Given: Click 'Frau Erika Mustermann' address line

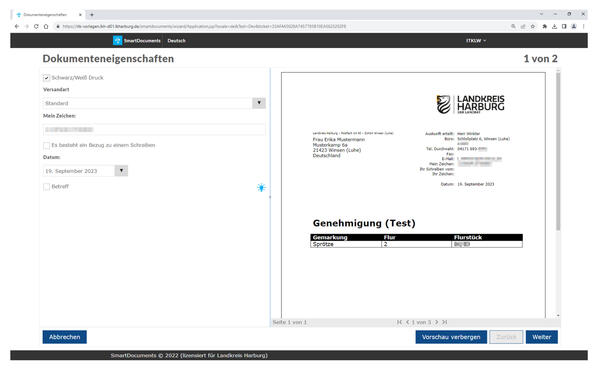Looking at the screenshot, I should click(x=339, y=140).
